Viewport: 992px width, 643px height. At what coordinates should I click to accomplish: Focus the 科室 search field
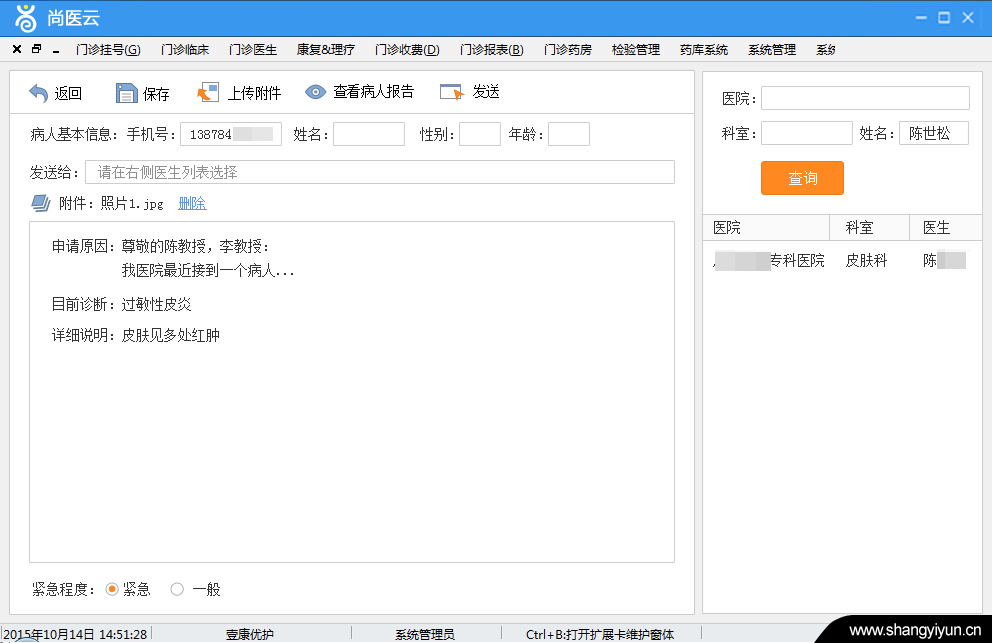coord(807,133)
